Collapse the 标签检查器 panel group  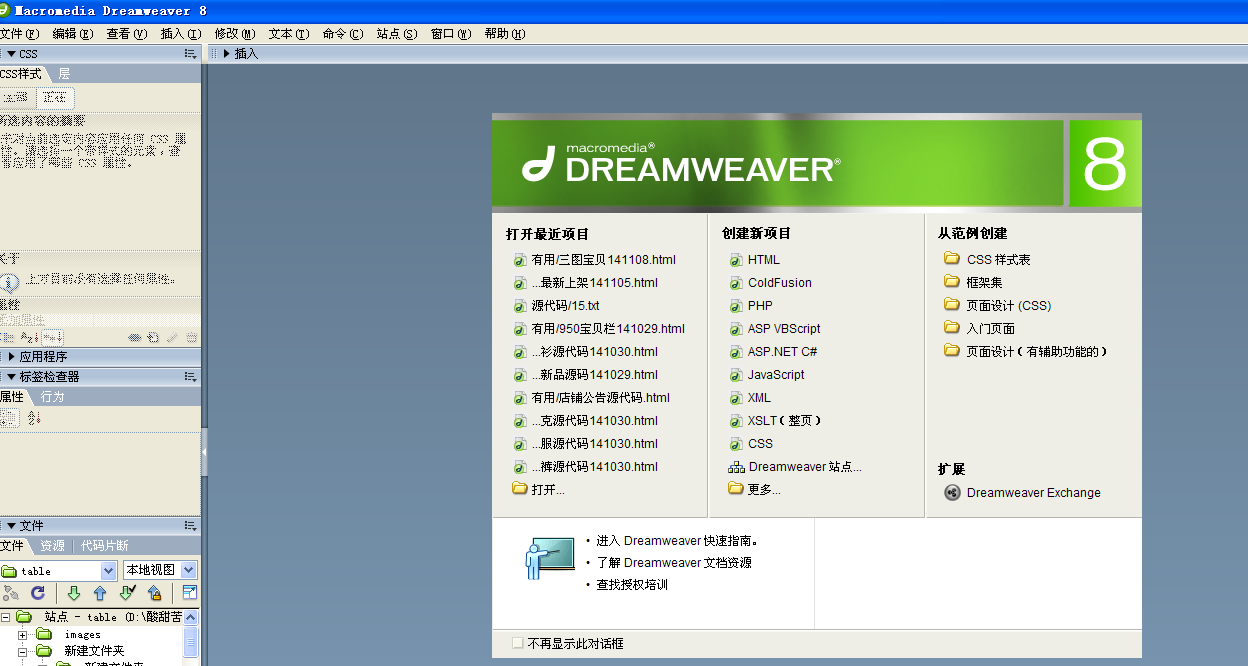pos(11,377)
